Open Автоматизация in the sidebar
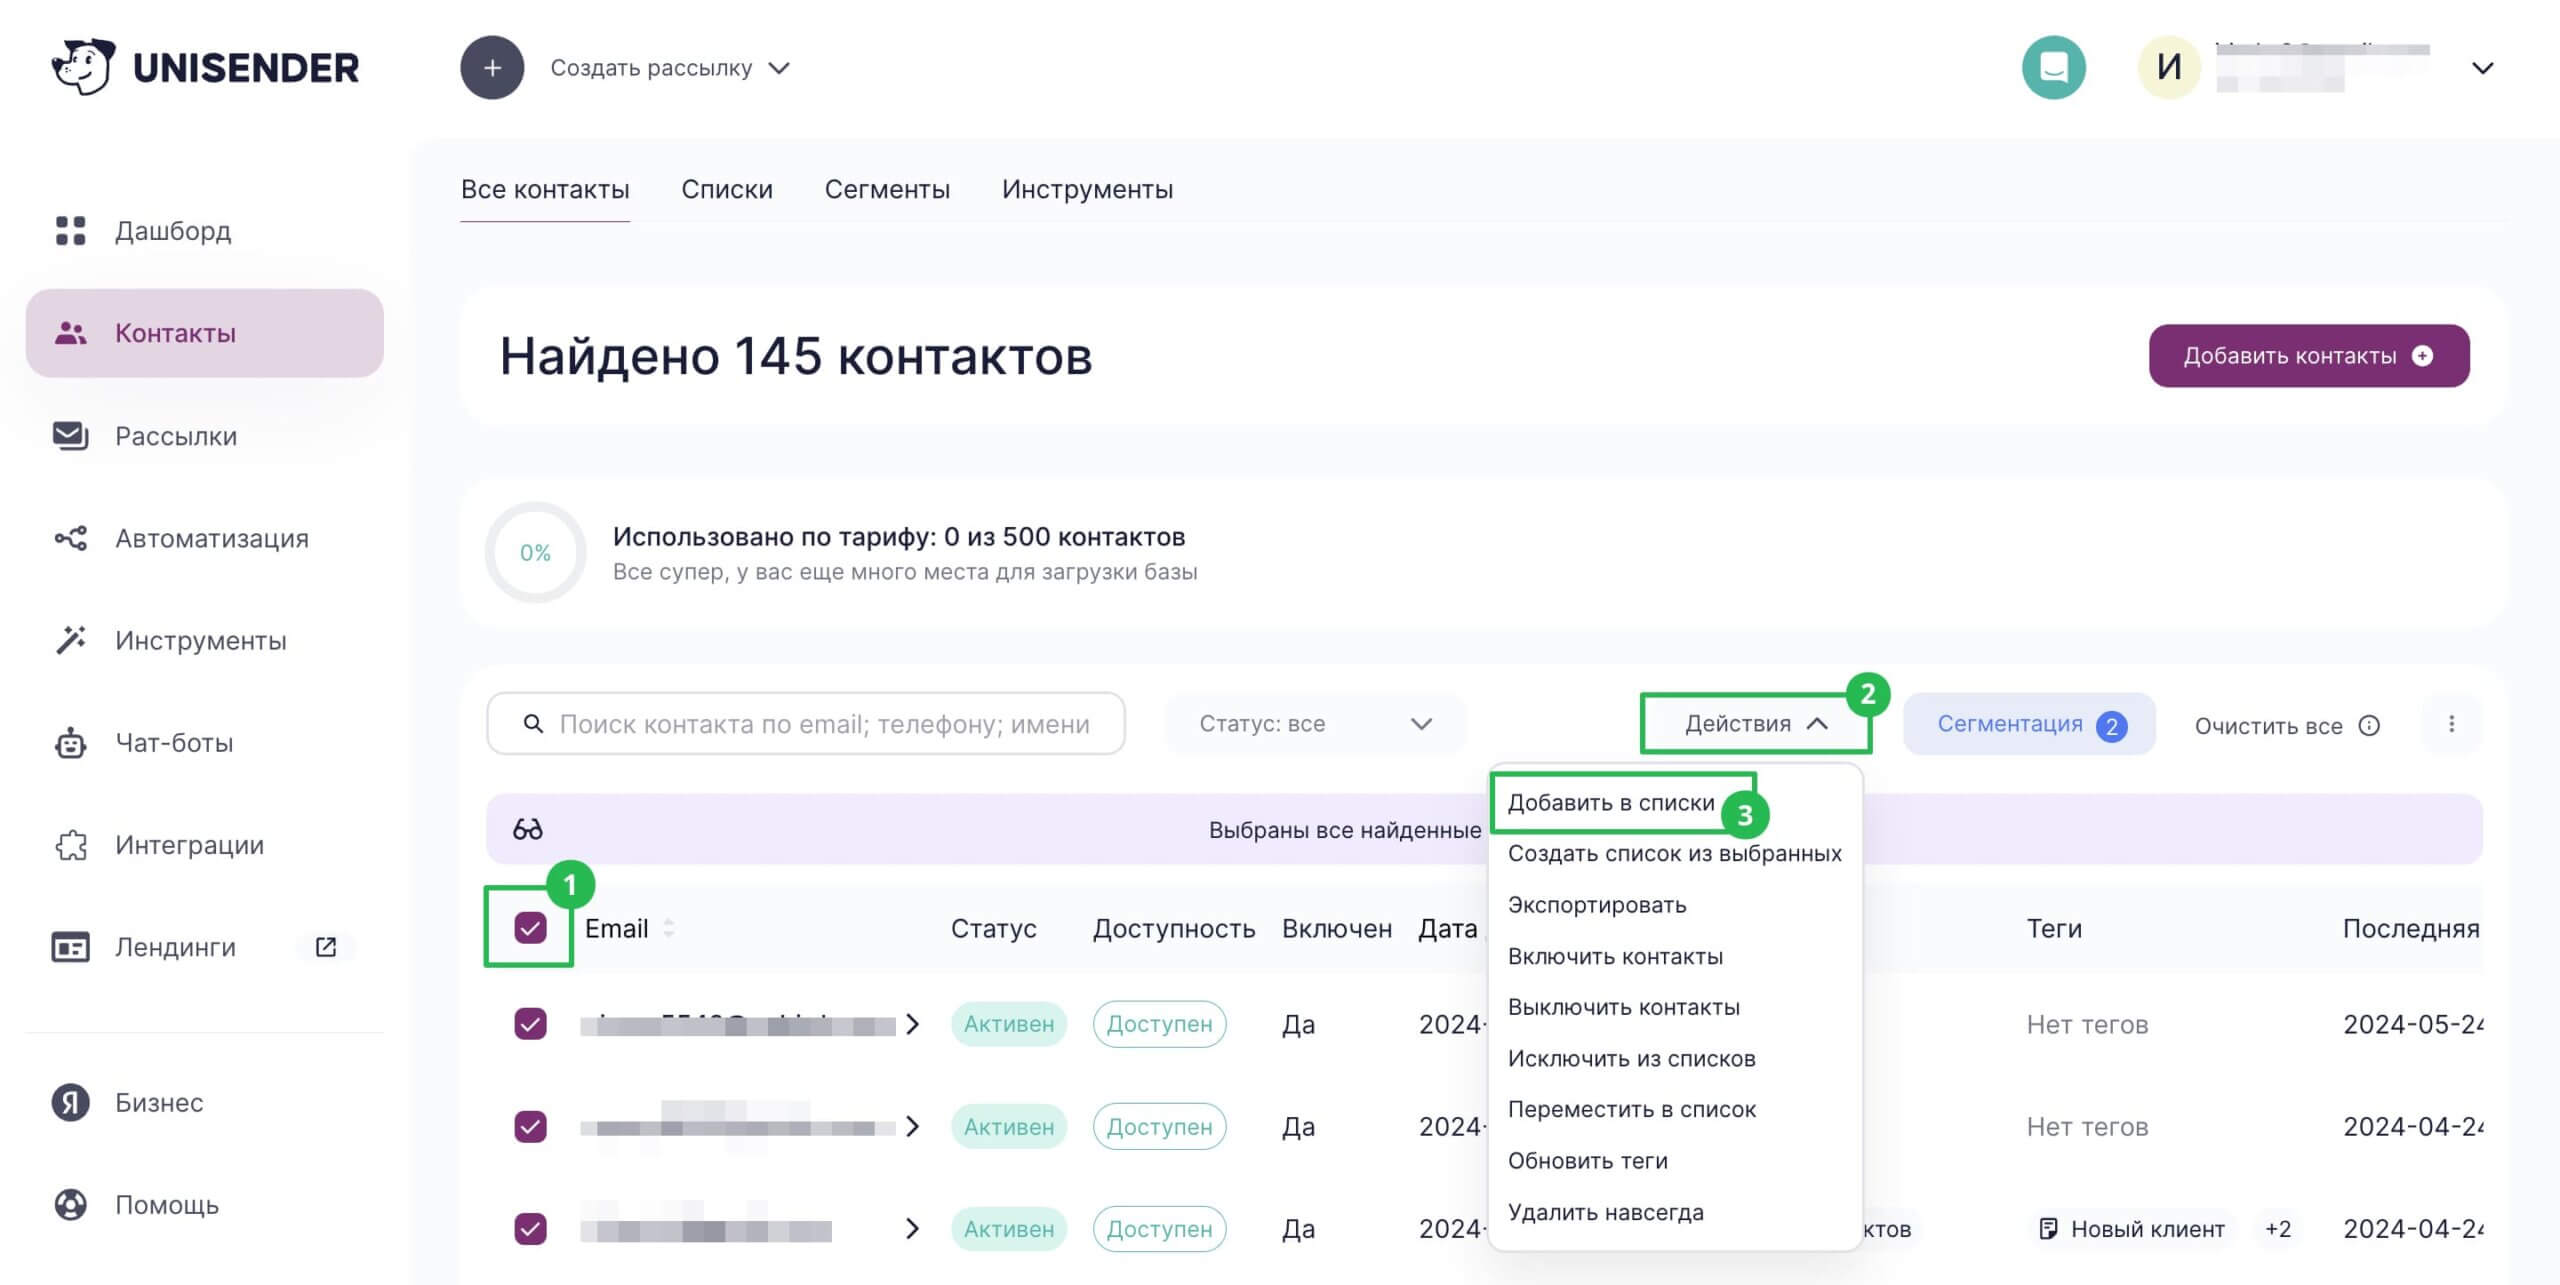 (x=211, y=538)
